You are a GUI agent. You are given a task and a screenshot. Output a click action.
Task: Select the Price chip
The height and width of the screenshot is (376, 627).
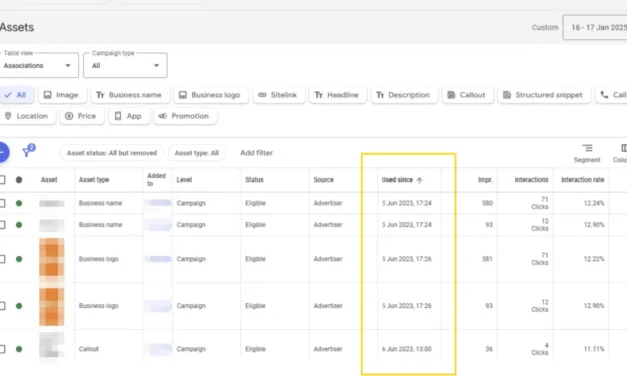click(x=81, y=116)
